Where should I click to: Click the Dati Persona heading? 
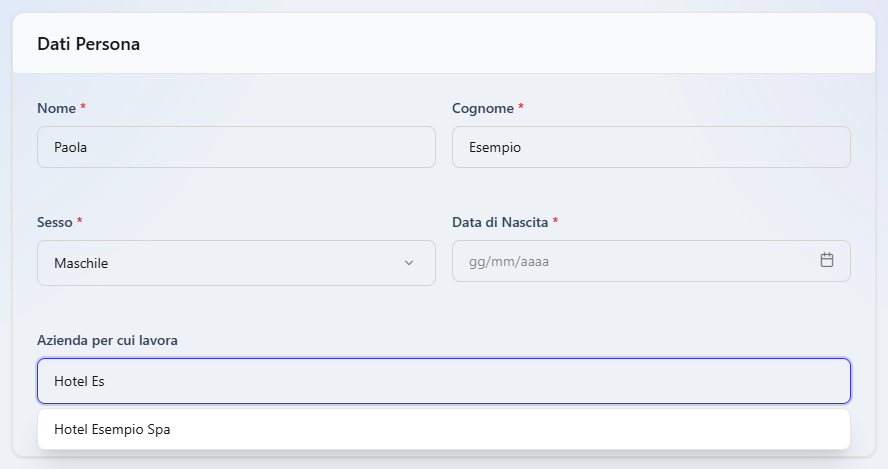(x=88, y=44)
